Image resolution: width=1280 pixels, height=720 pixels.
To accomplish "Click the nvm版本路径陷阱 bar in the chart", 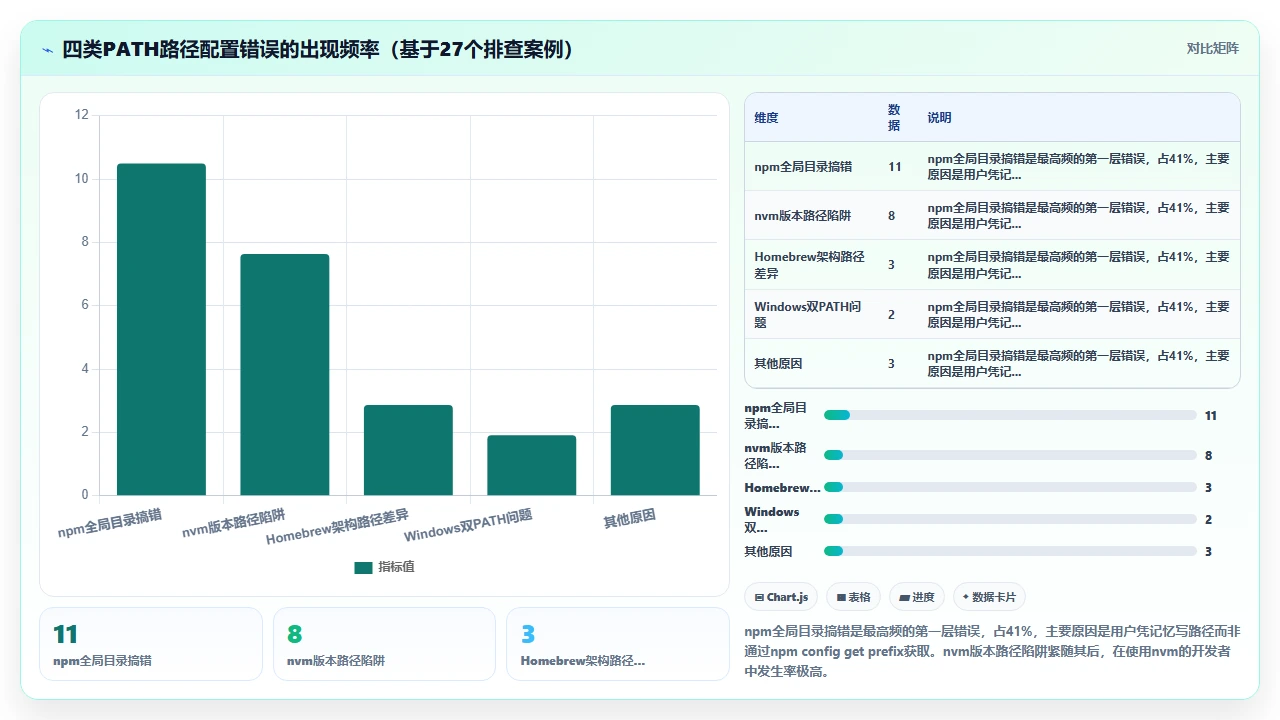I will (285, 374).
